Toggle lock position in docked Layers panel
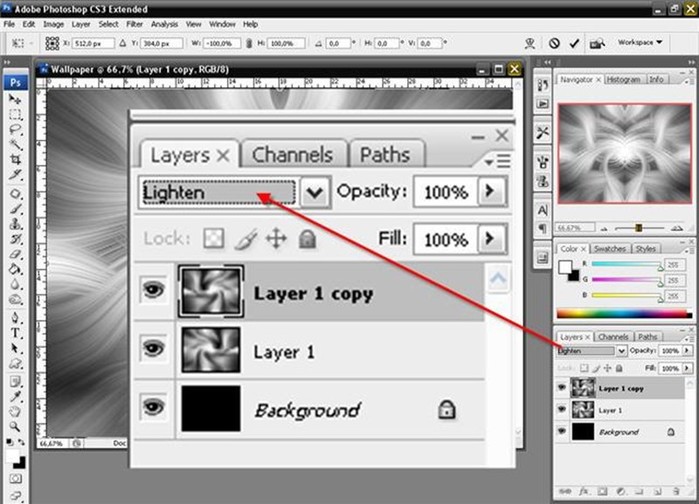This screenshot has height=504, width=699. point(607,368)
